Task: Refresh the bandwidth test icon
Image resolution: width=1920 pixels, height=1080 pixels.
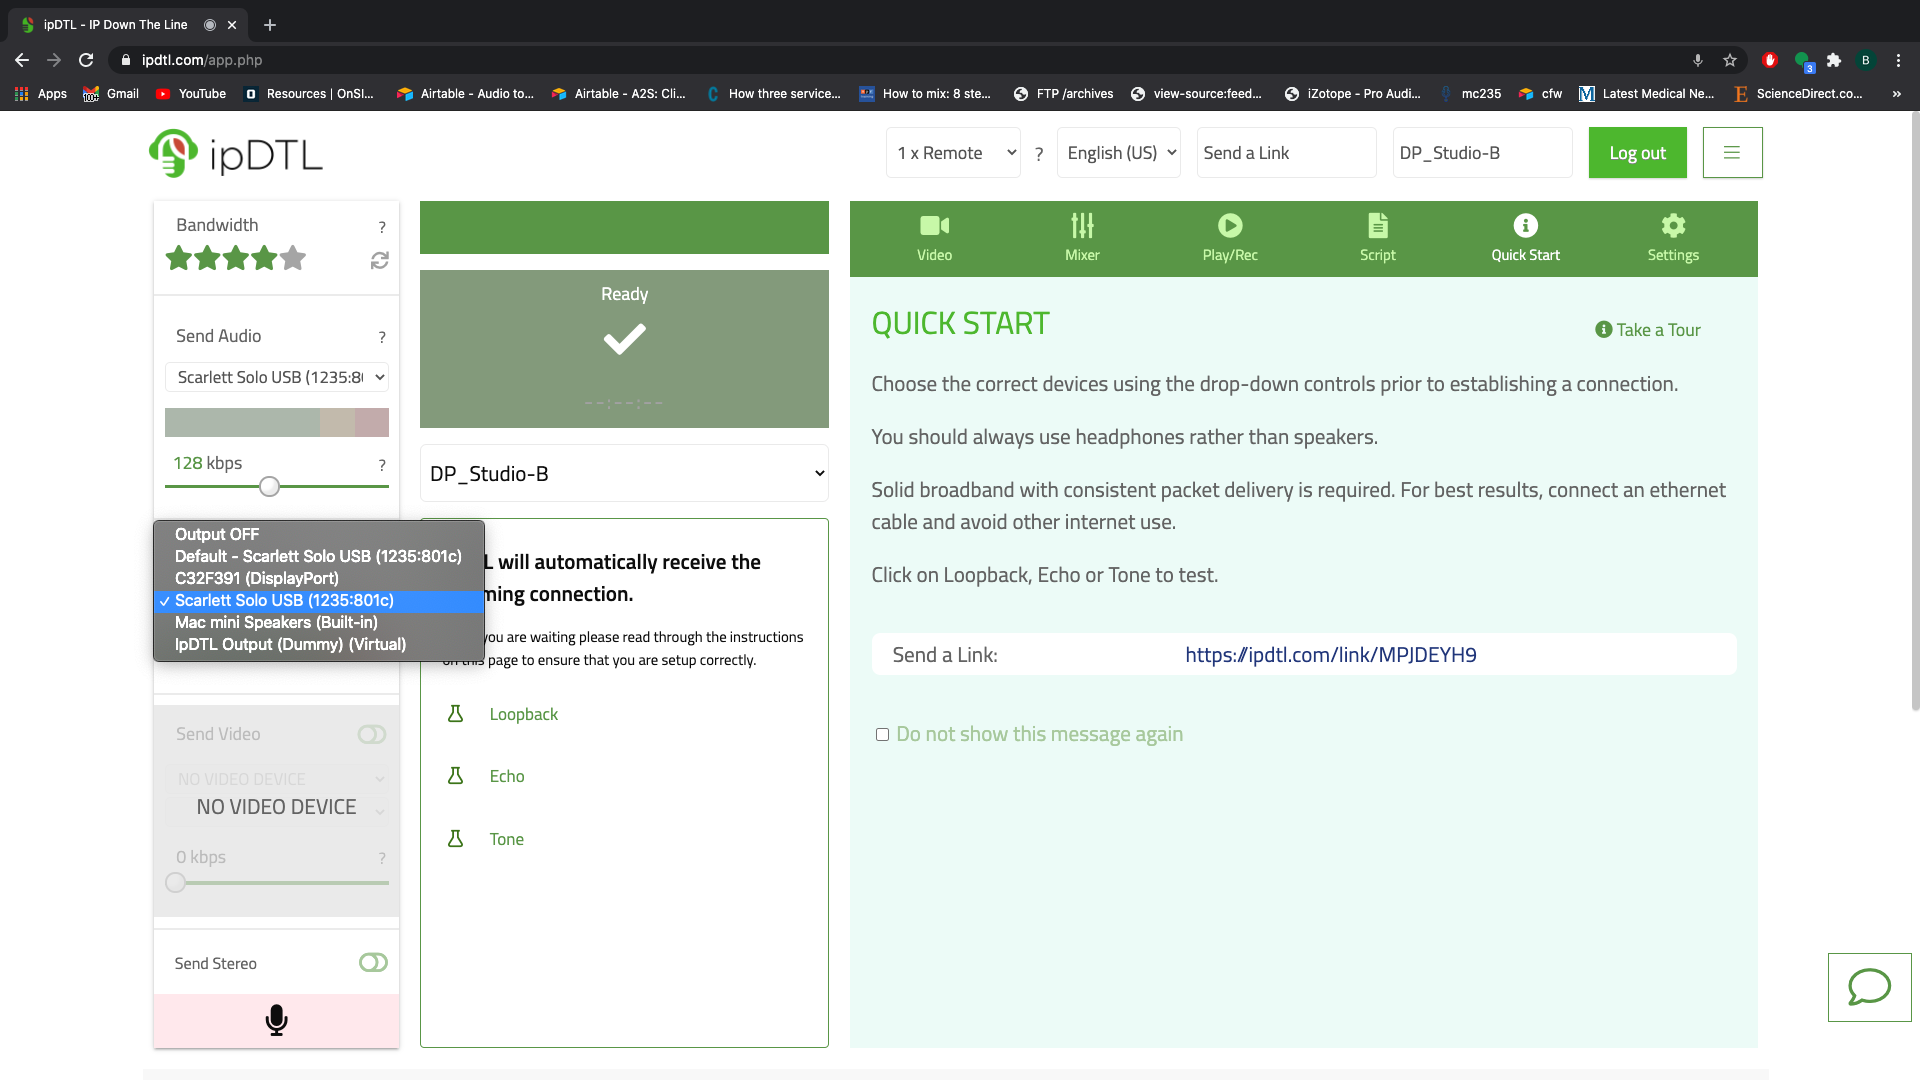Action: (x=379, y=260)
